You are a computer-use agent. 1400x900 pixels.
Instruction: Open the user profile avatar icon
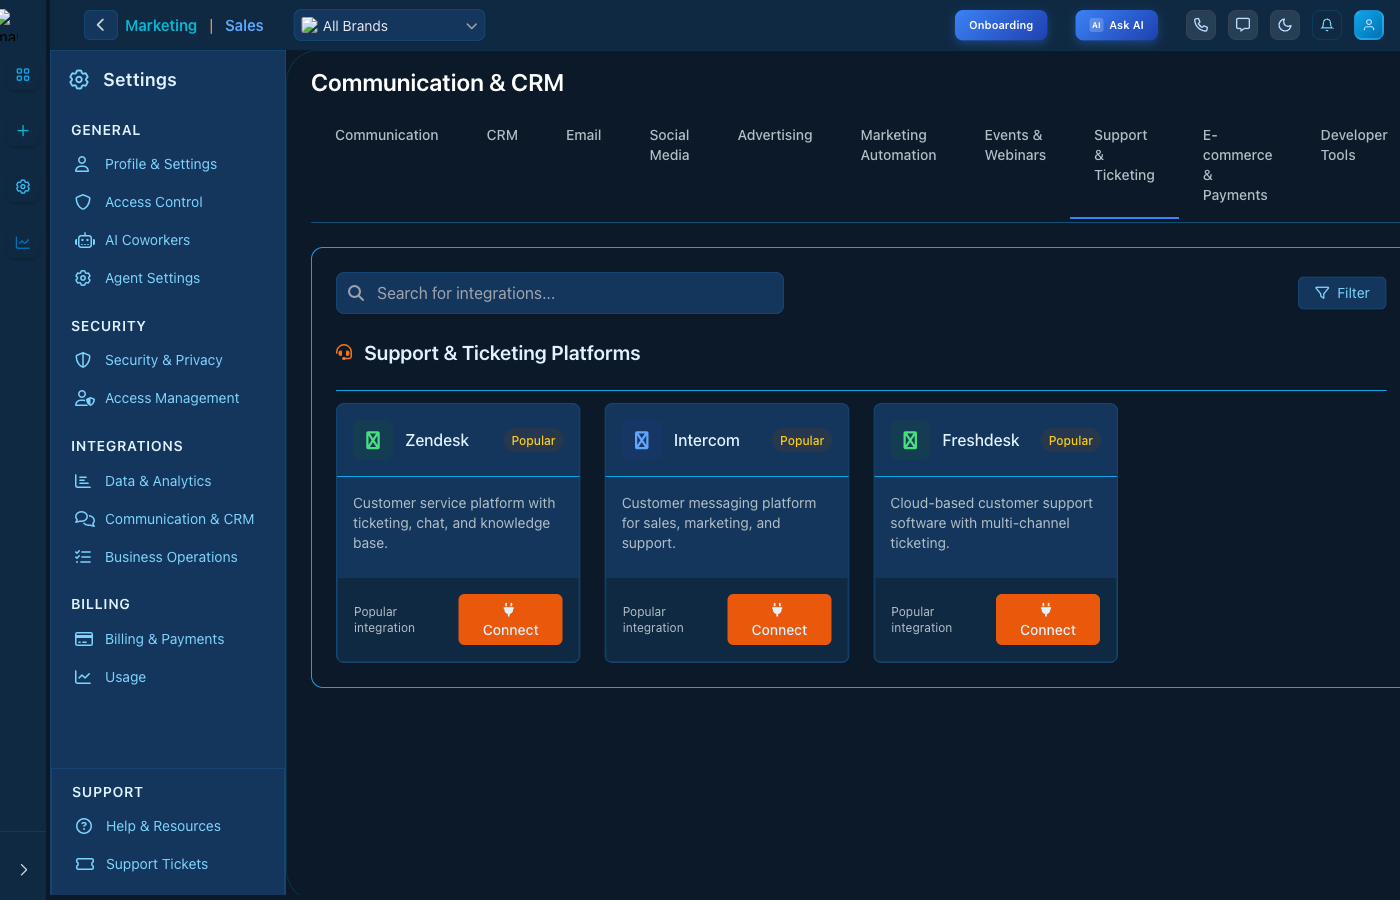[x=1369, y=25]
